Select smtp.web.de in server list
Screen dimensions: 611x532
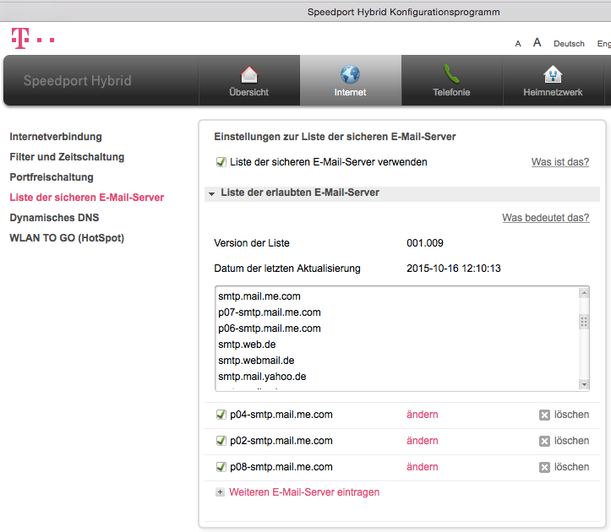pyautogui.click(x=247, y=345)
